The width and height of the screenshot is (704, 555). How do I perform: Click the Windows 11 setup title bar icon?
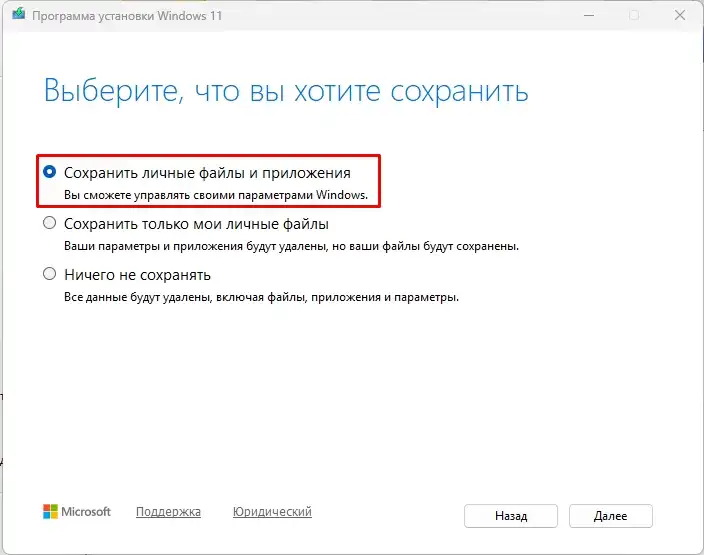[x=19, y=15]
